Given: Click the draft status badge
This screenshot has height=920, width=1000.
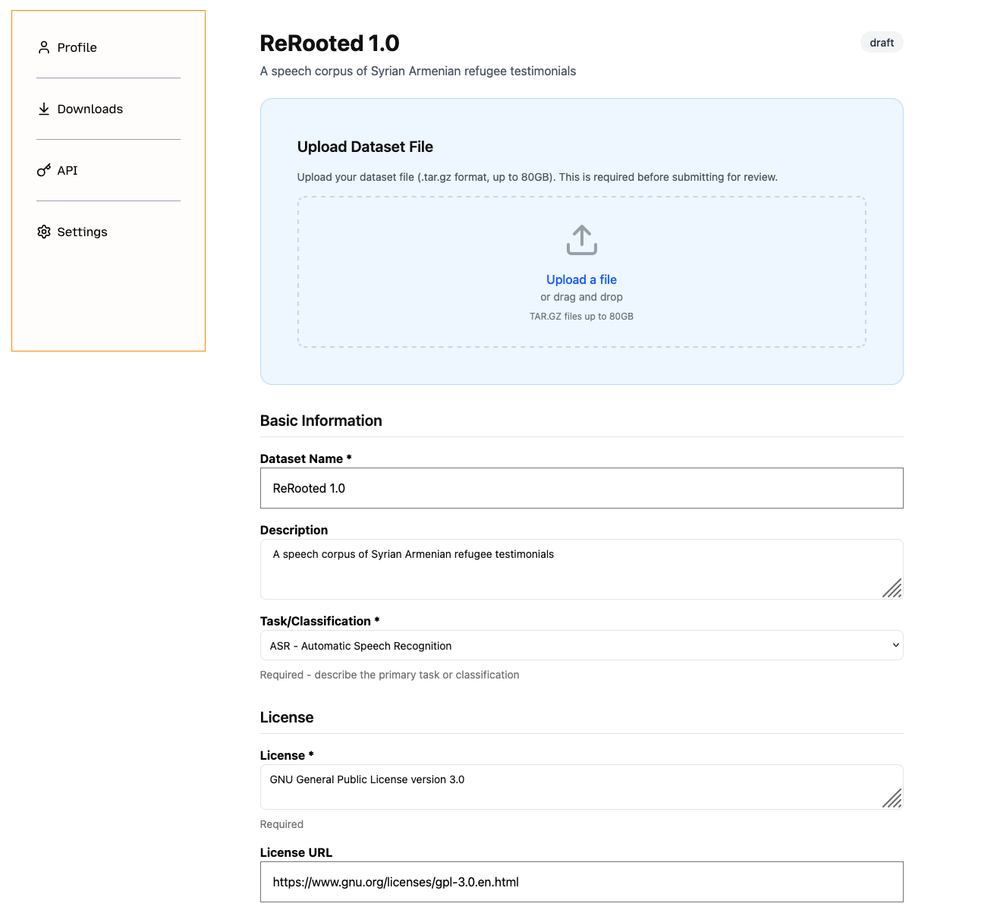Looking at the screenshot, I should pos(881,42).
